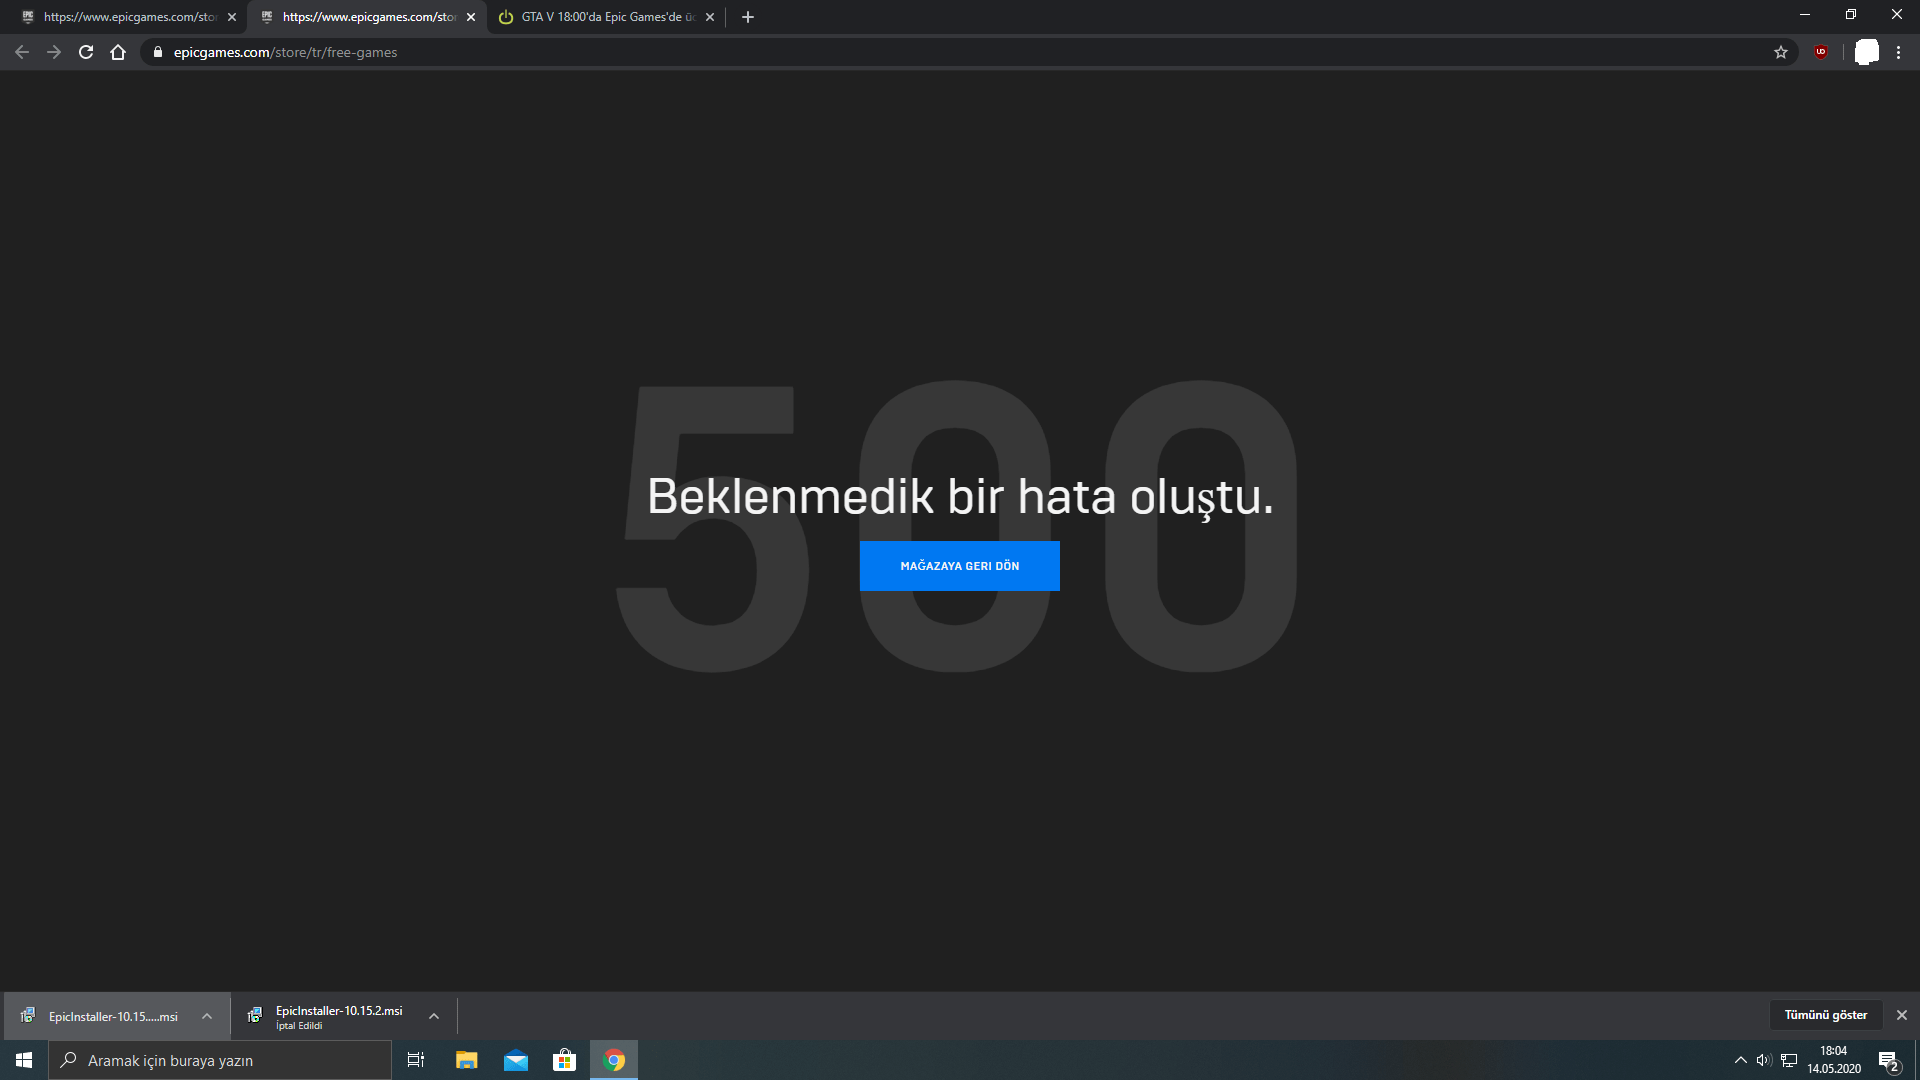Open the uBlock Origin extension

click(x=1820, y=52)
